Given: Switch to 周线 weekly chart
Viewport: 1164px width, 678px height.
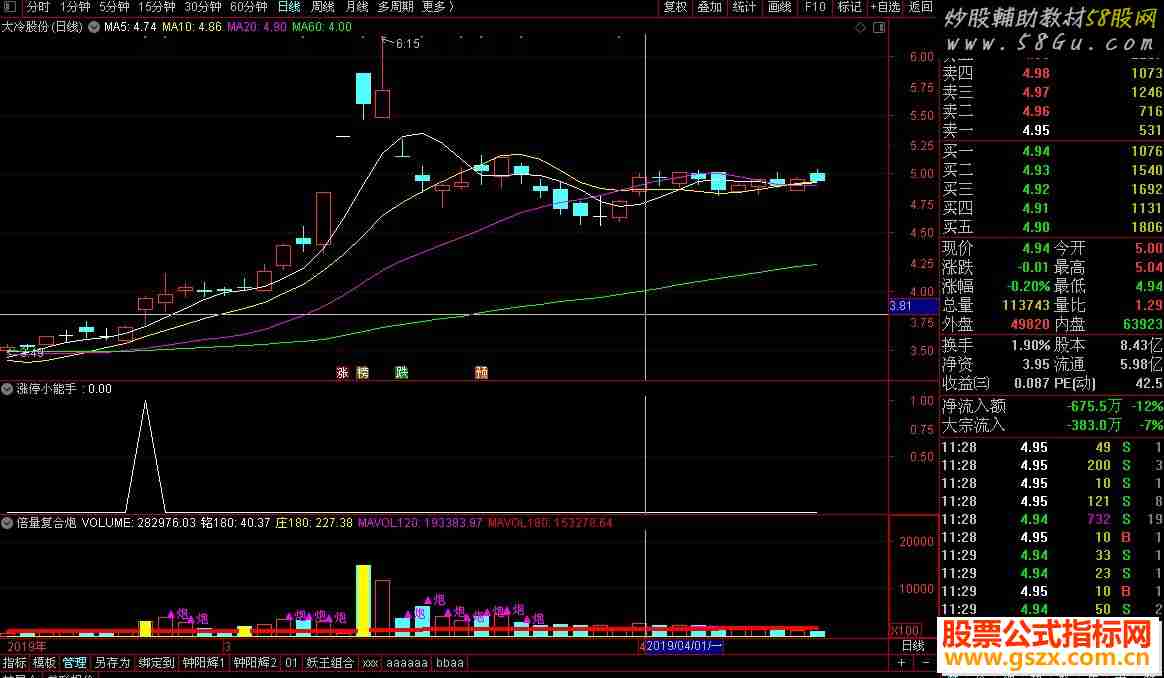Looking at the screenshot, I should tap(323, 7).
